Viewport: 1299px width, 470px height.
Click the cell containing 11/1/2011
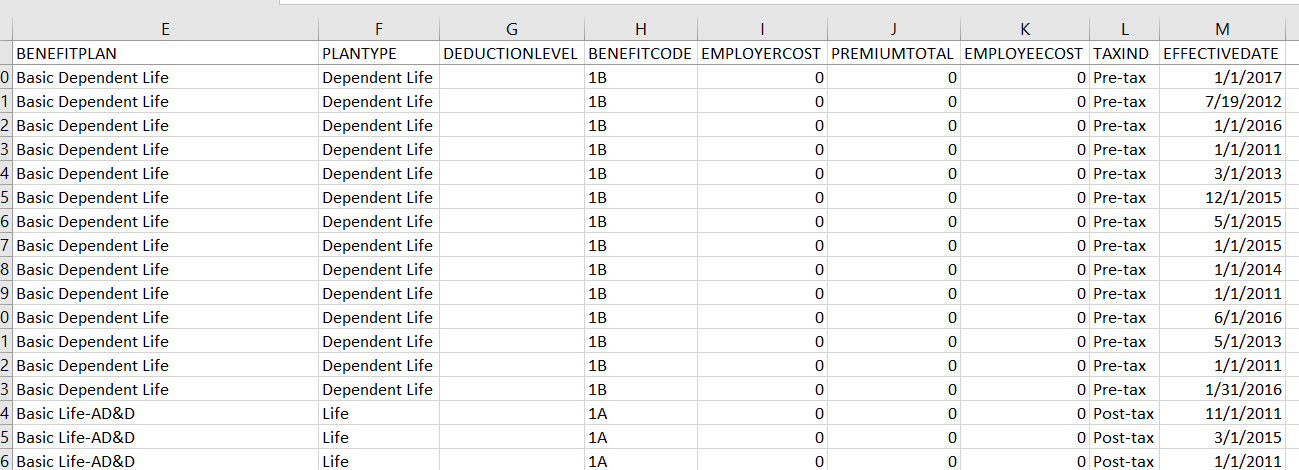coord(1222,413)
